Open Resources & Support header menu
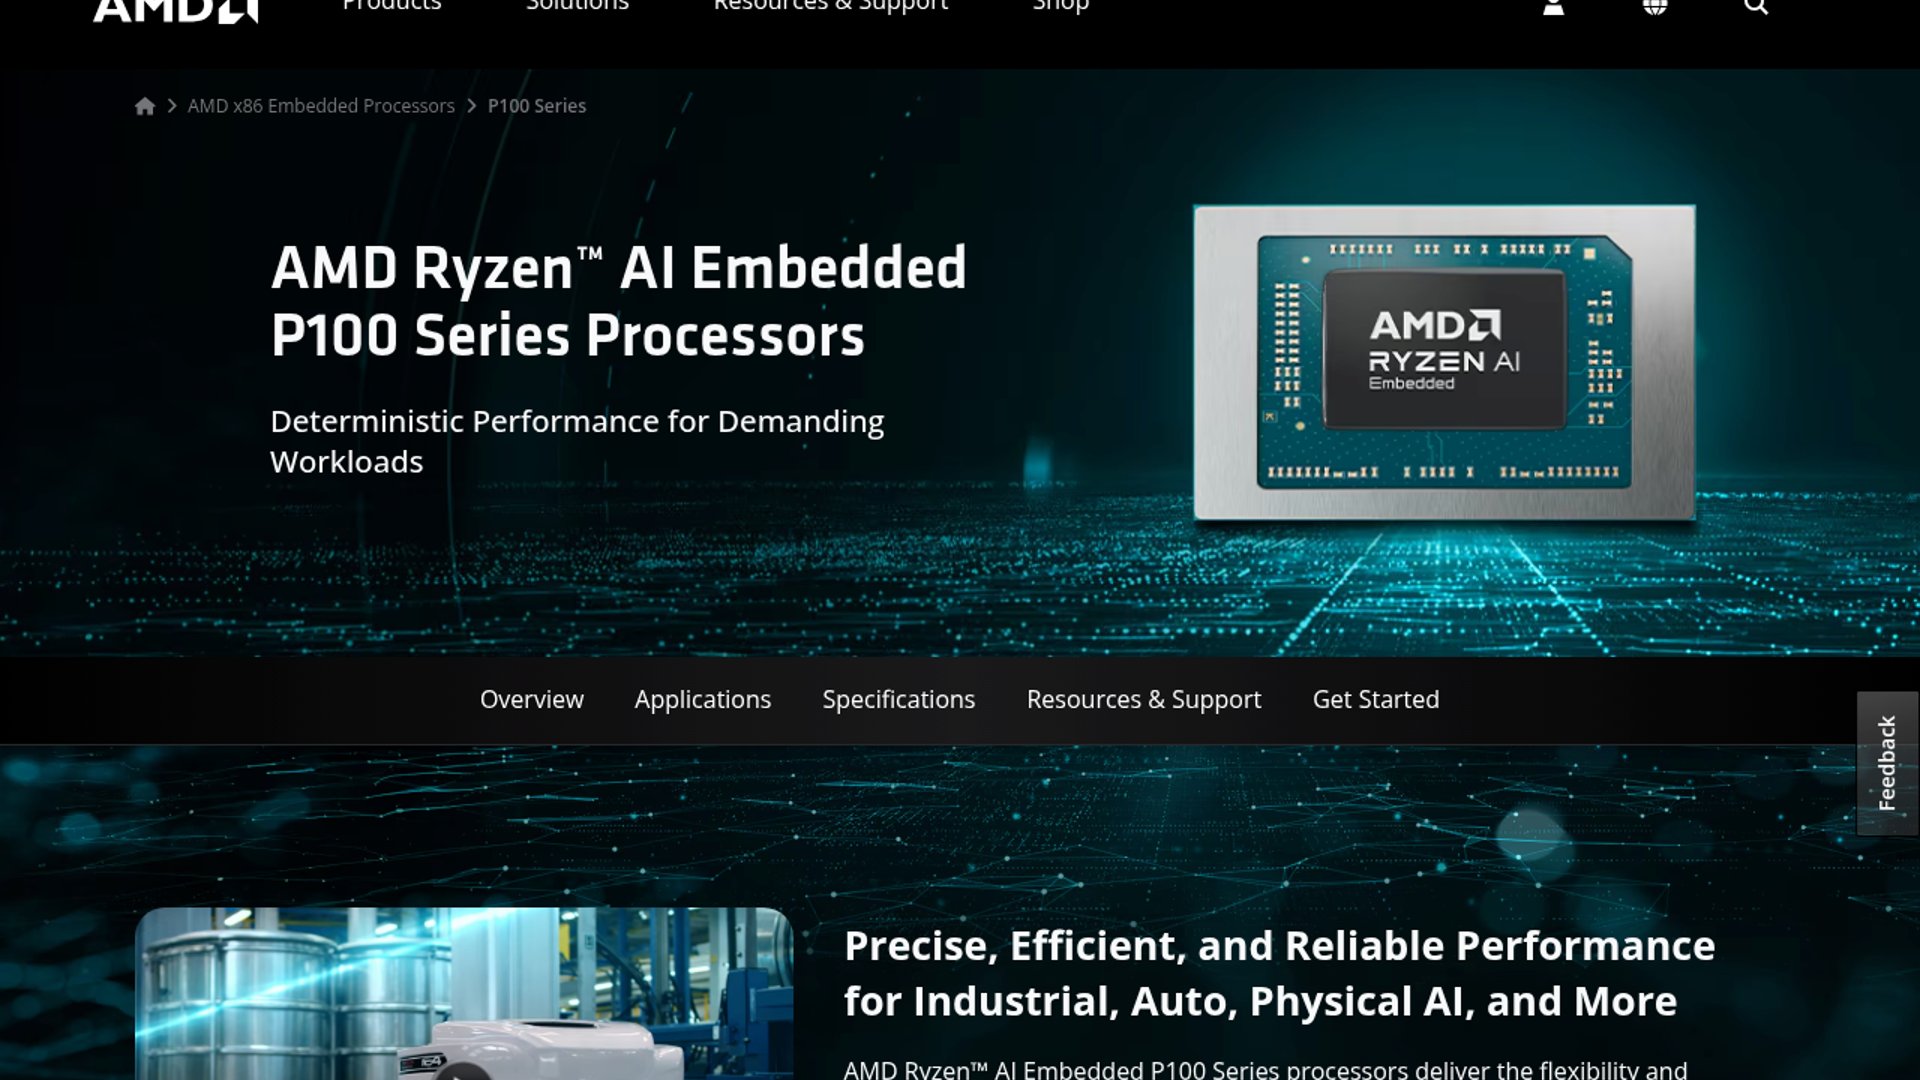This screenshot has width=1920, height=1080. 831,6
